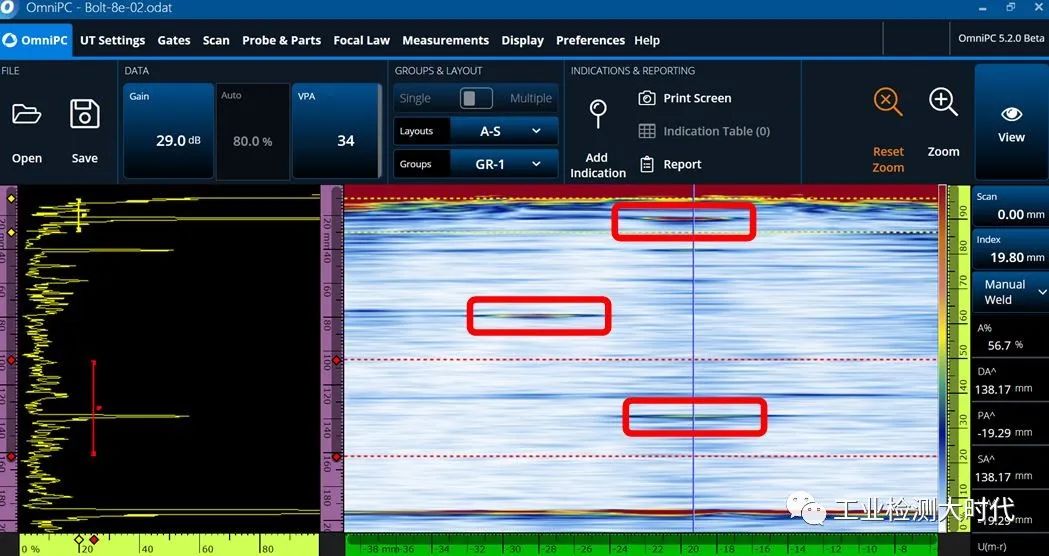Image resolution: width=1049 pixels, height=556 pixels.
Task: Open the Help menu
Action: (647, 40)
